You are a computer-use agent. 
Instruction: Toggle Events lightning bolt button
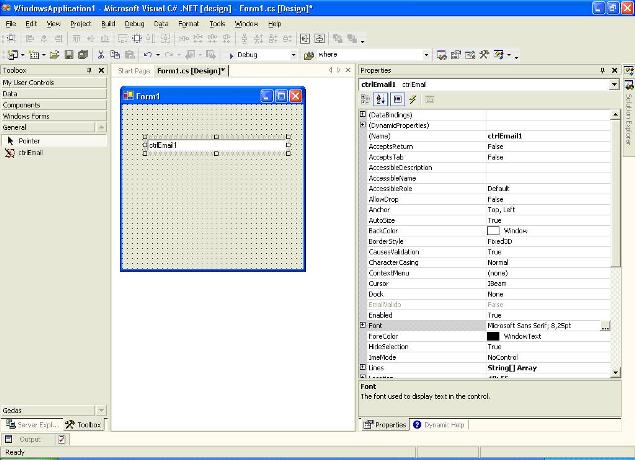pos(413,99)
